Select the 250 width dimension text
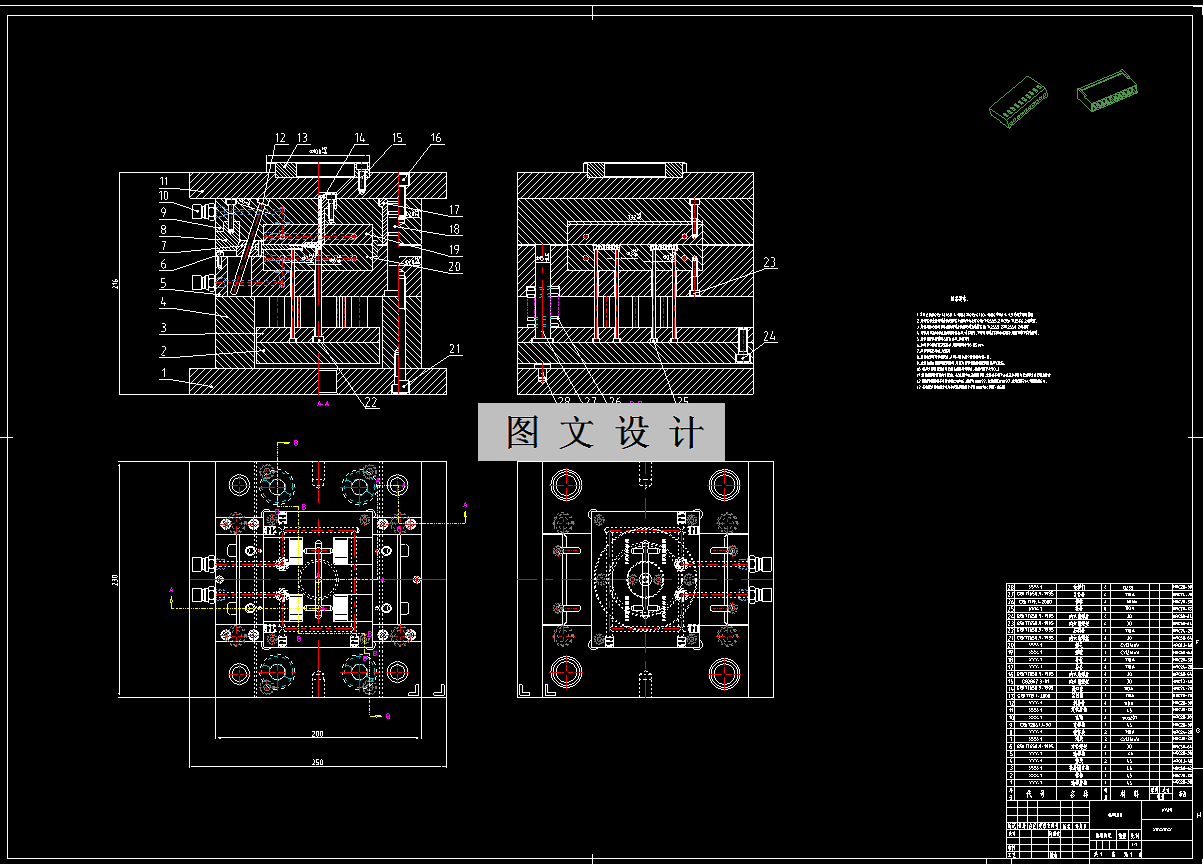1203x864 pixels. tap(317, 763)
